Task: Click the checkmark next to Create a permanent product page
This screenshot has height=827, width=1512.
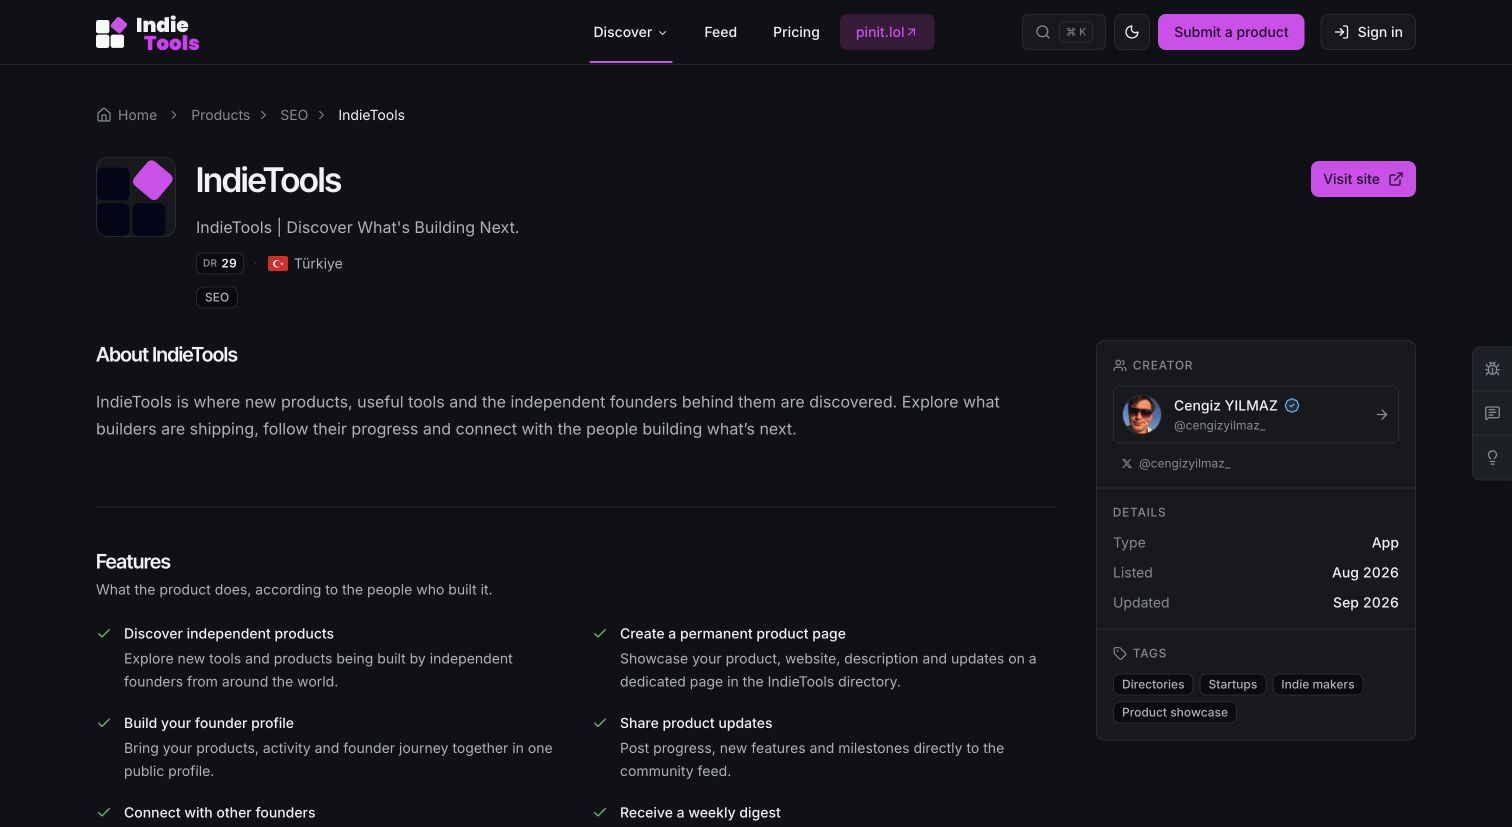Action: [600, 633]
